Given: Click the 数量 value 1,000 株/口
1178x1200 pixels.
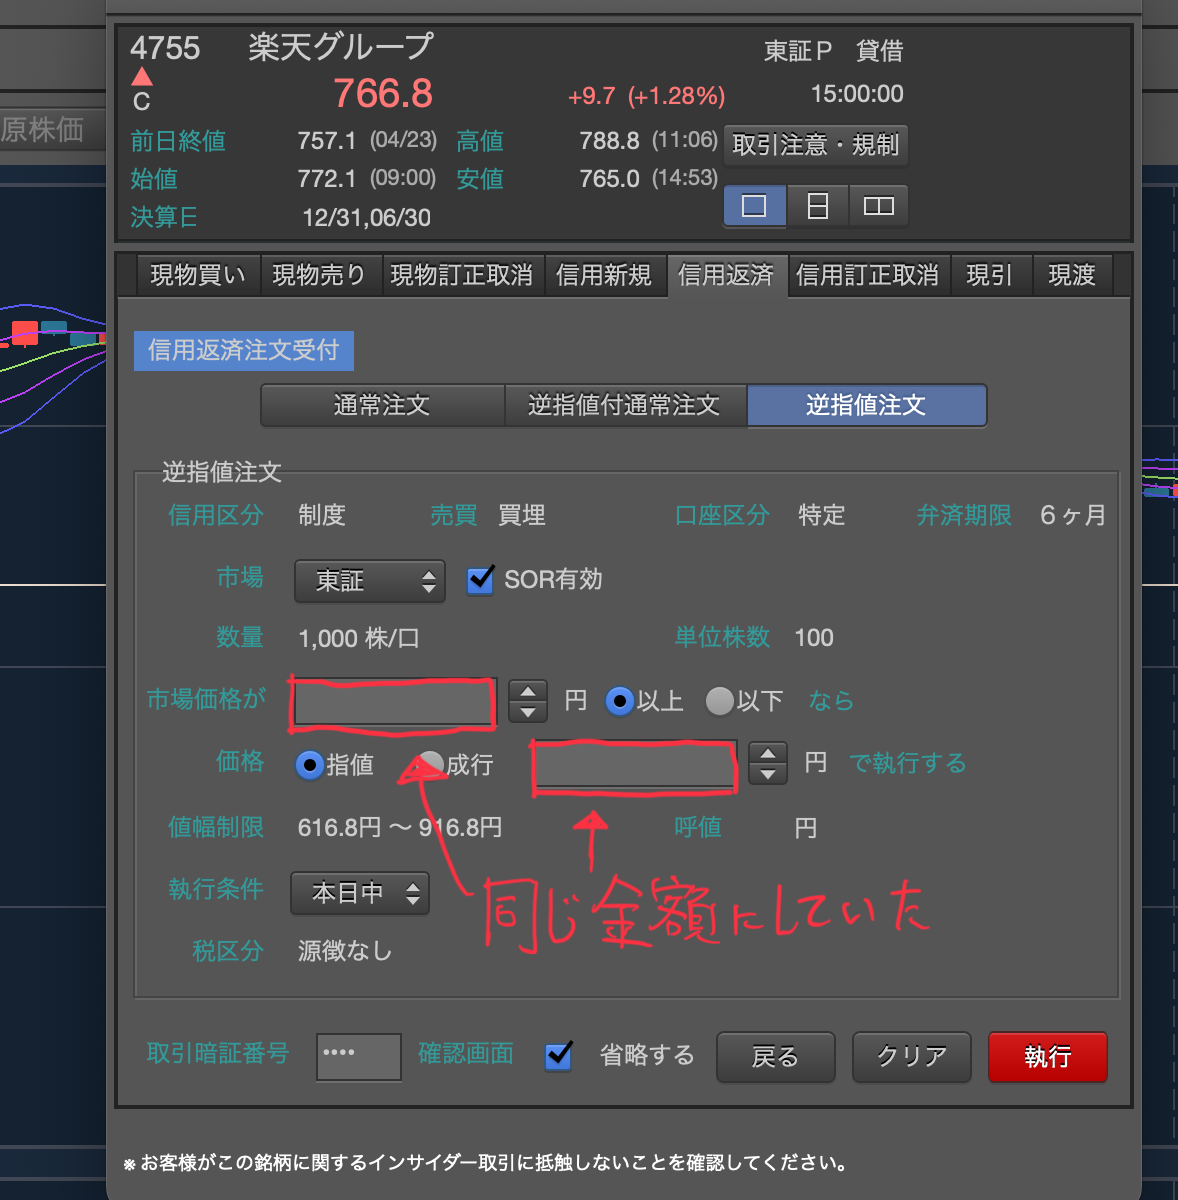Looking at the screenshot, I should [358, 638].
